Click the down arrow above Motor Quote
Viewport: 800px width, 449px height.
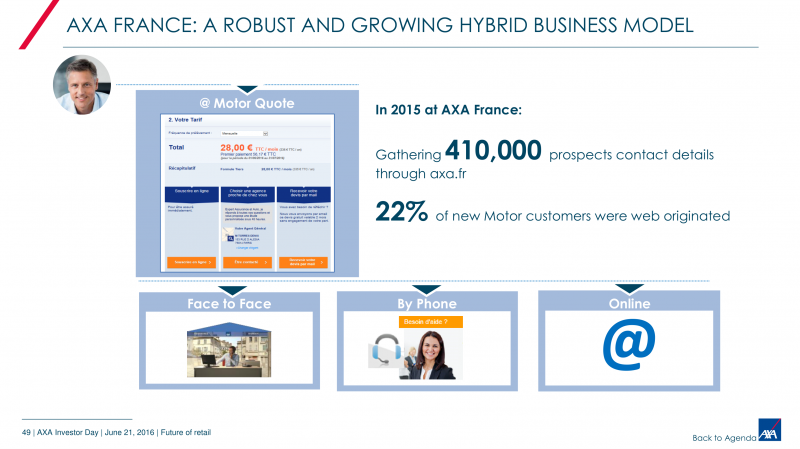click(247, 89)
